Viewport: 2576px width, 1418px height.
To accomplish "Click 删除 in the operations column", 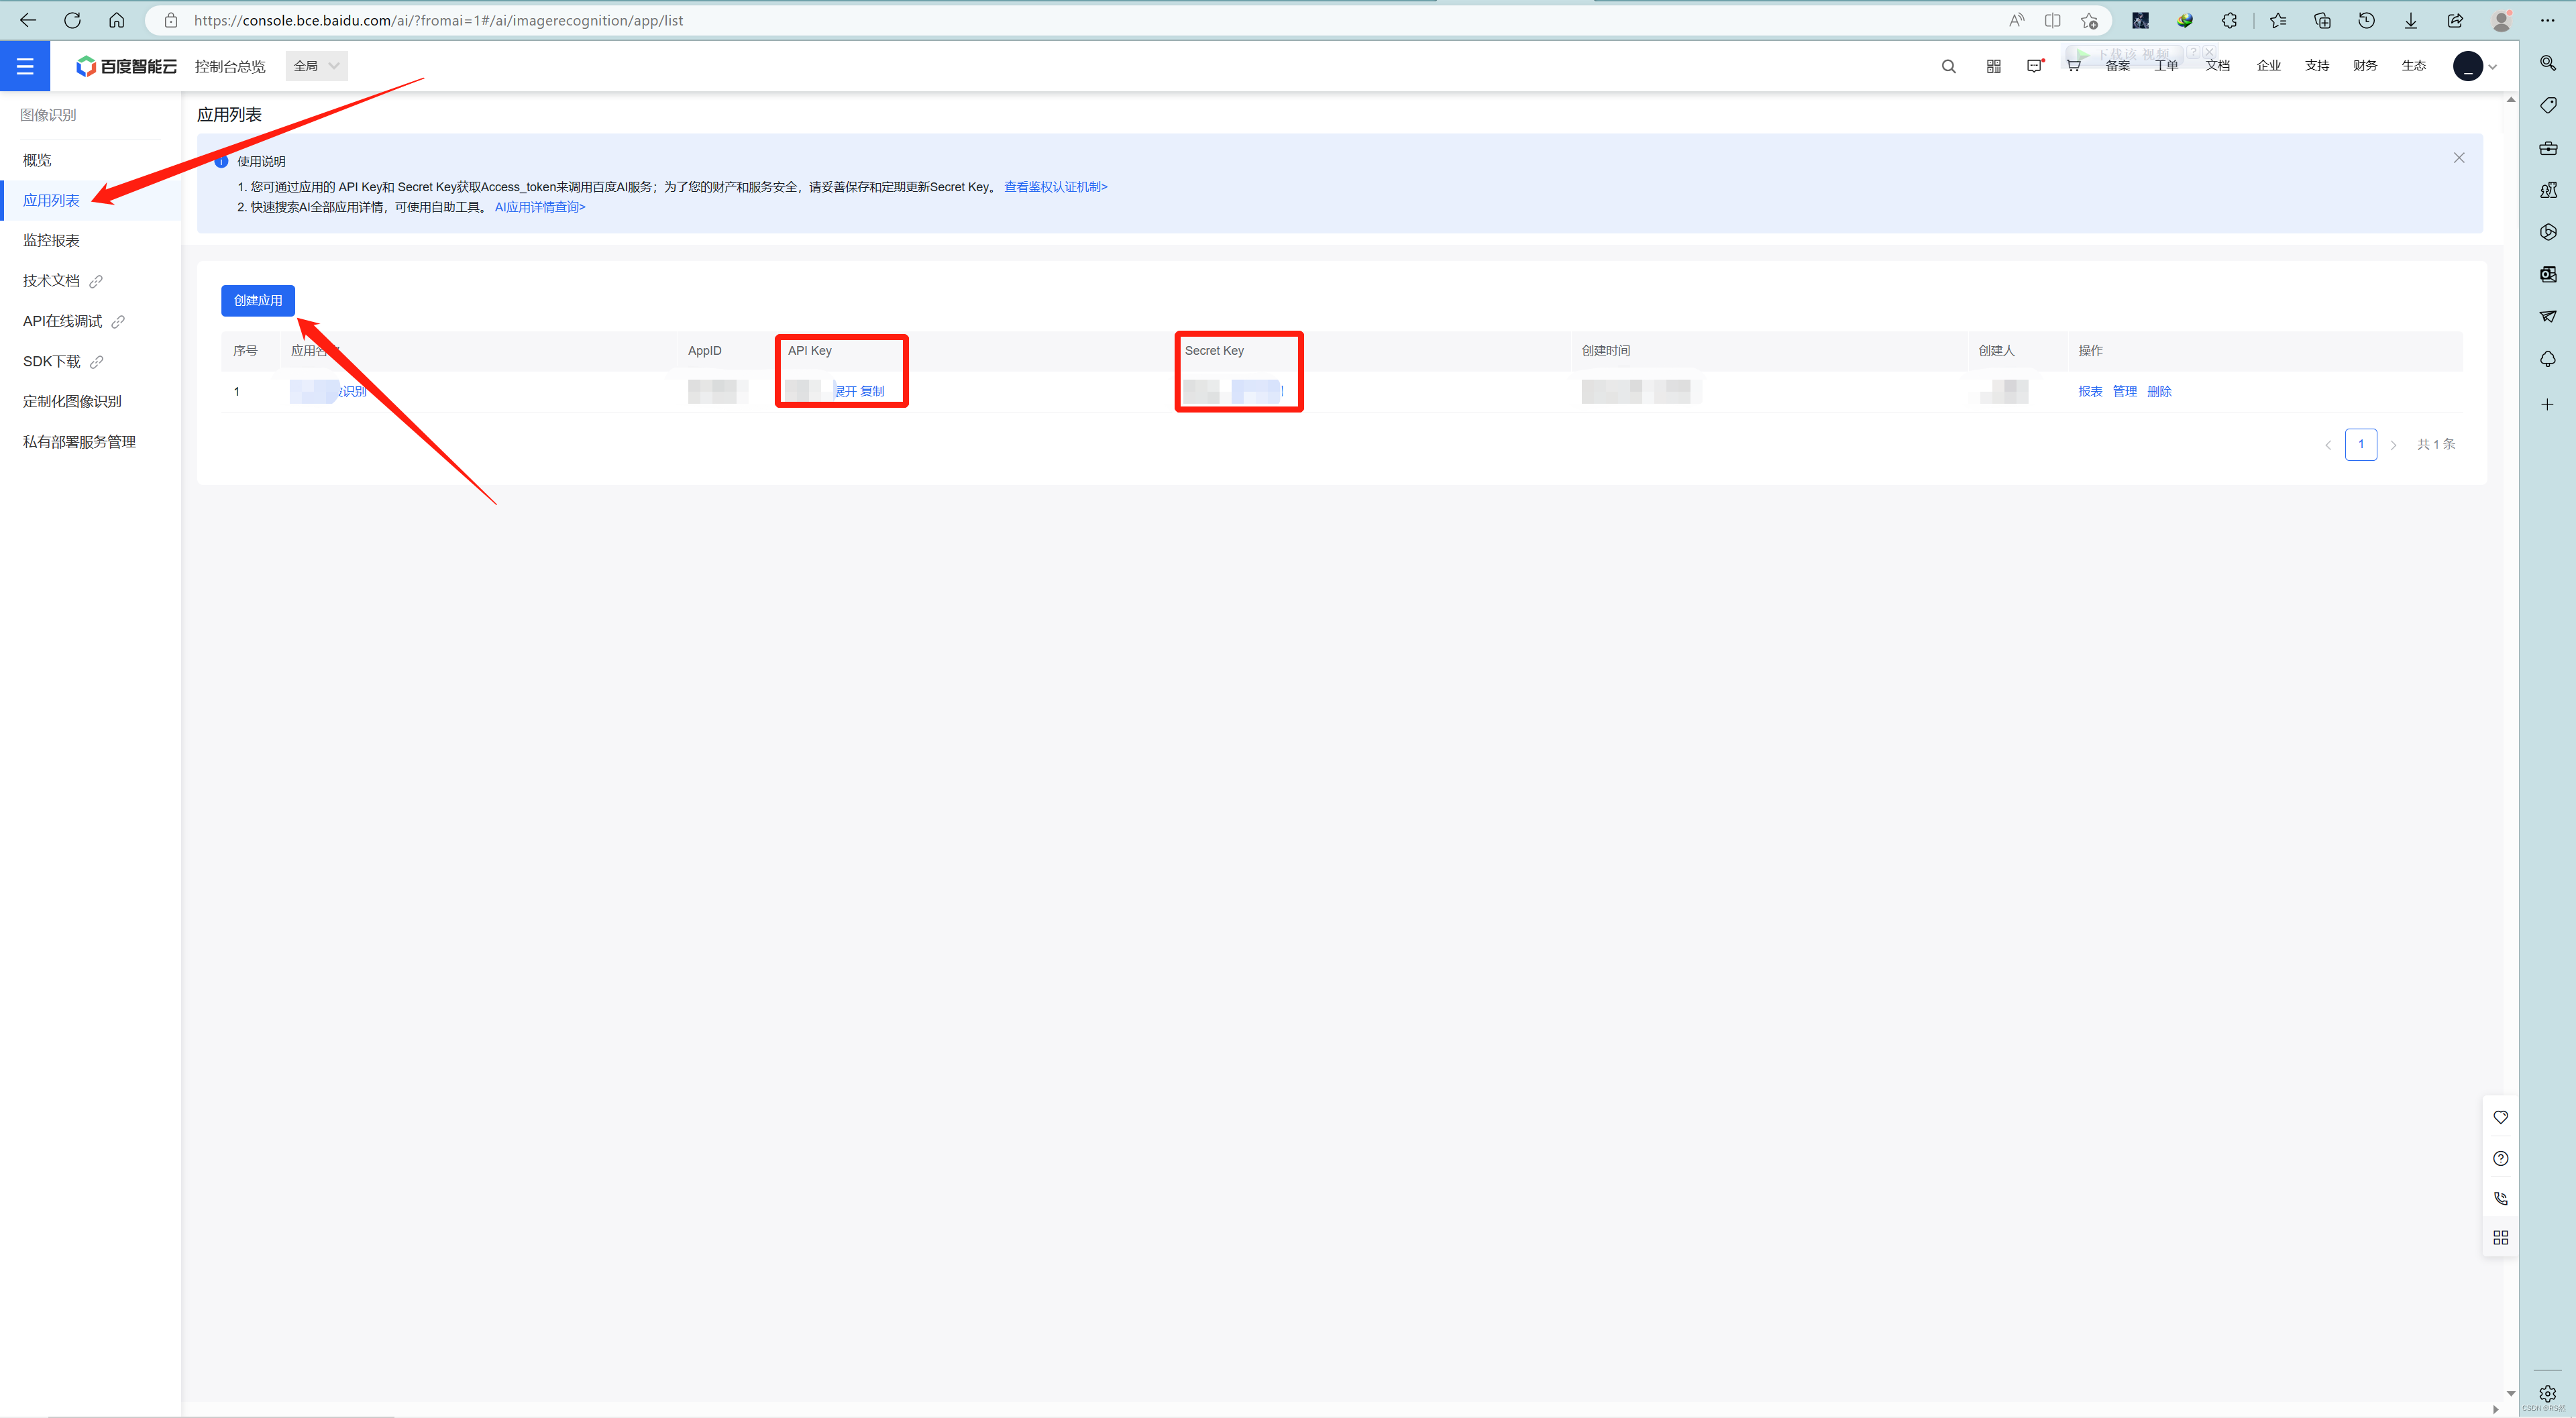I will coord(2159,392).
